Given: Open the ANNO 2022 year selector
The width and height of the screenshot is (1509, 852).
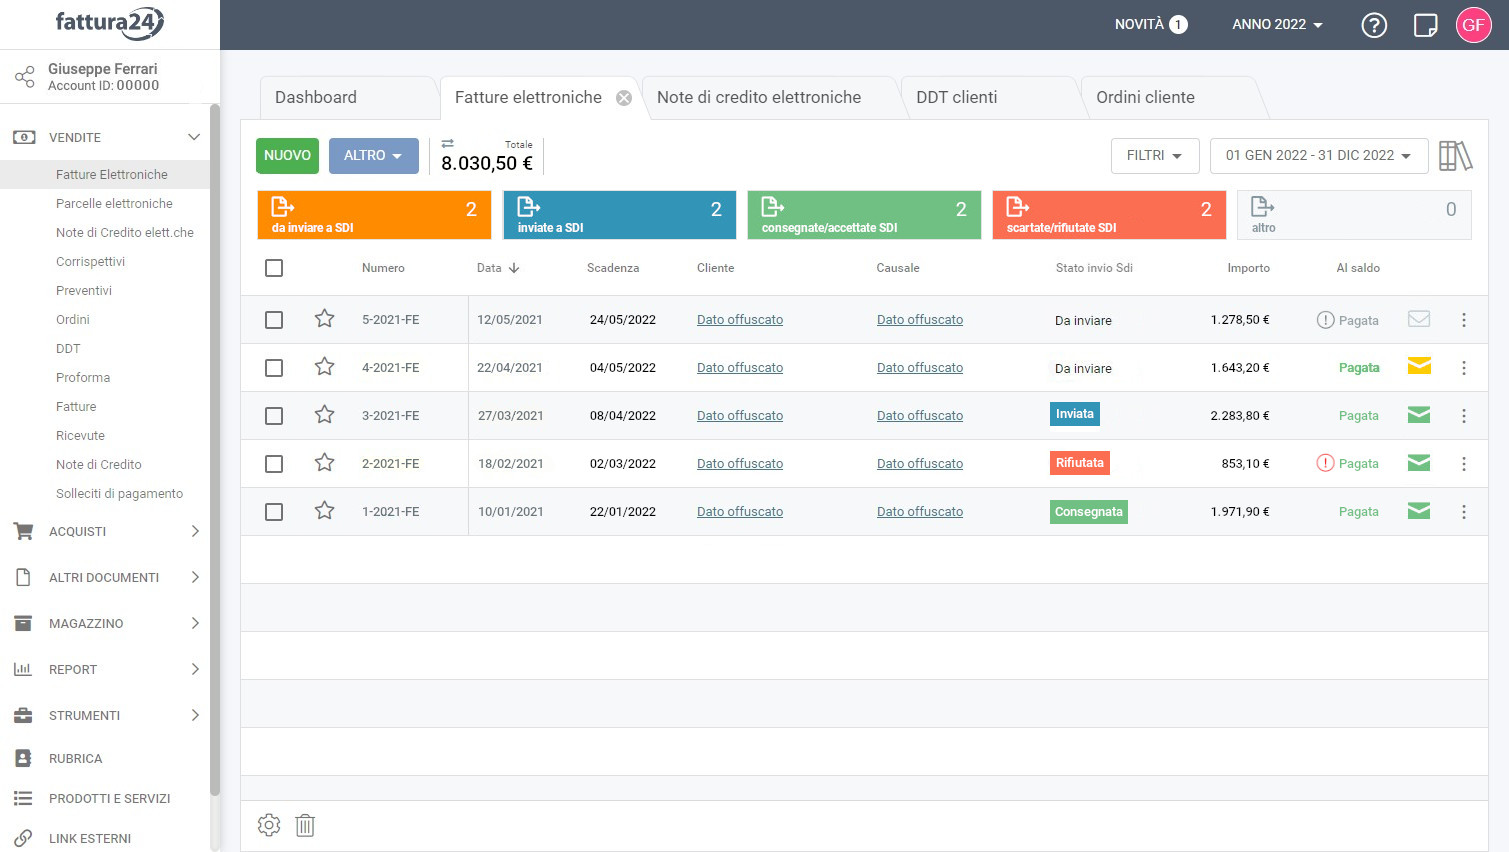Looking at the screenshot, I should (1277, 25).
